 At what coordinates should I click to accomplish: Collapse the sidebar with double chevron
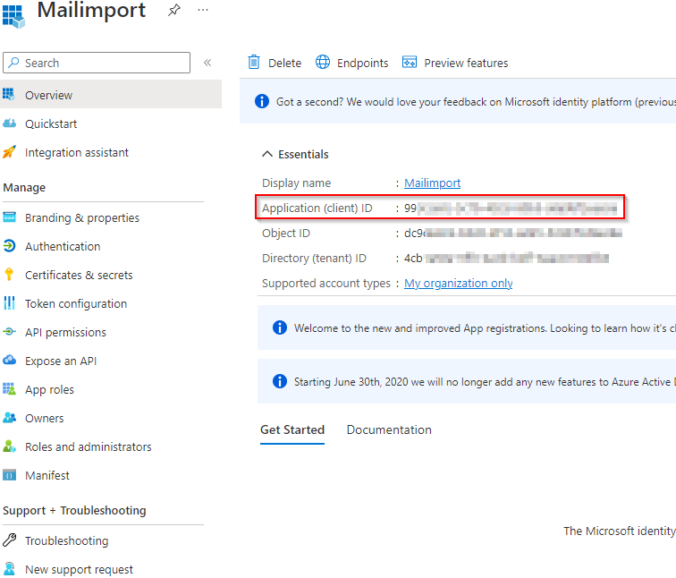[207, 63]
